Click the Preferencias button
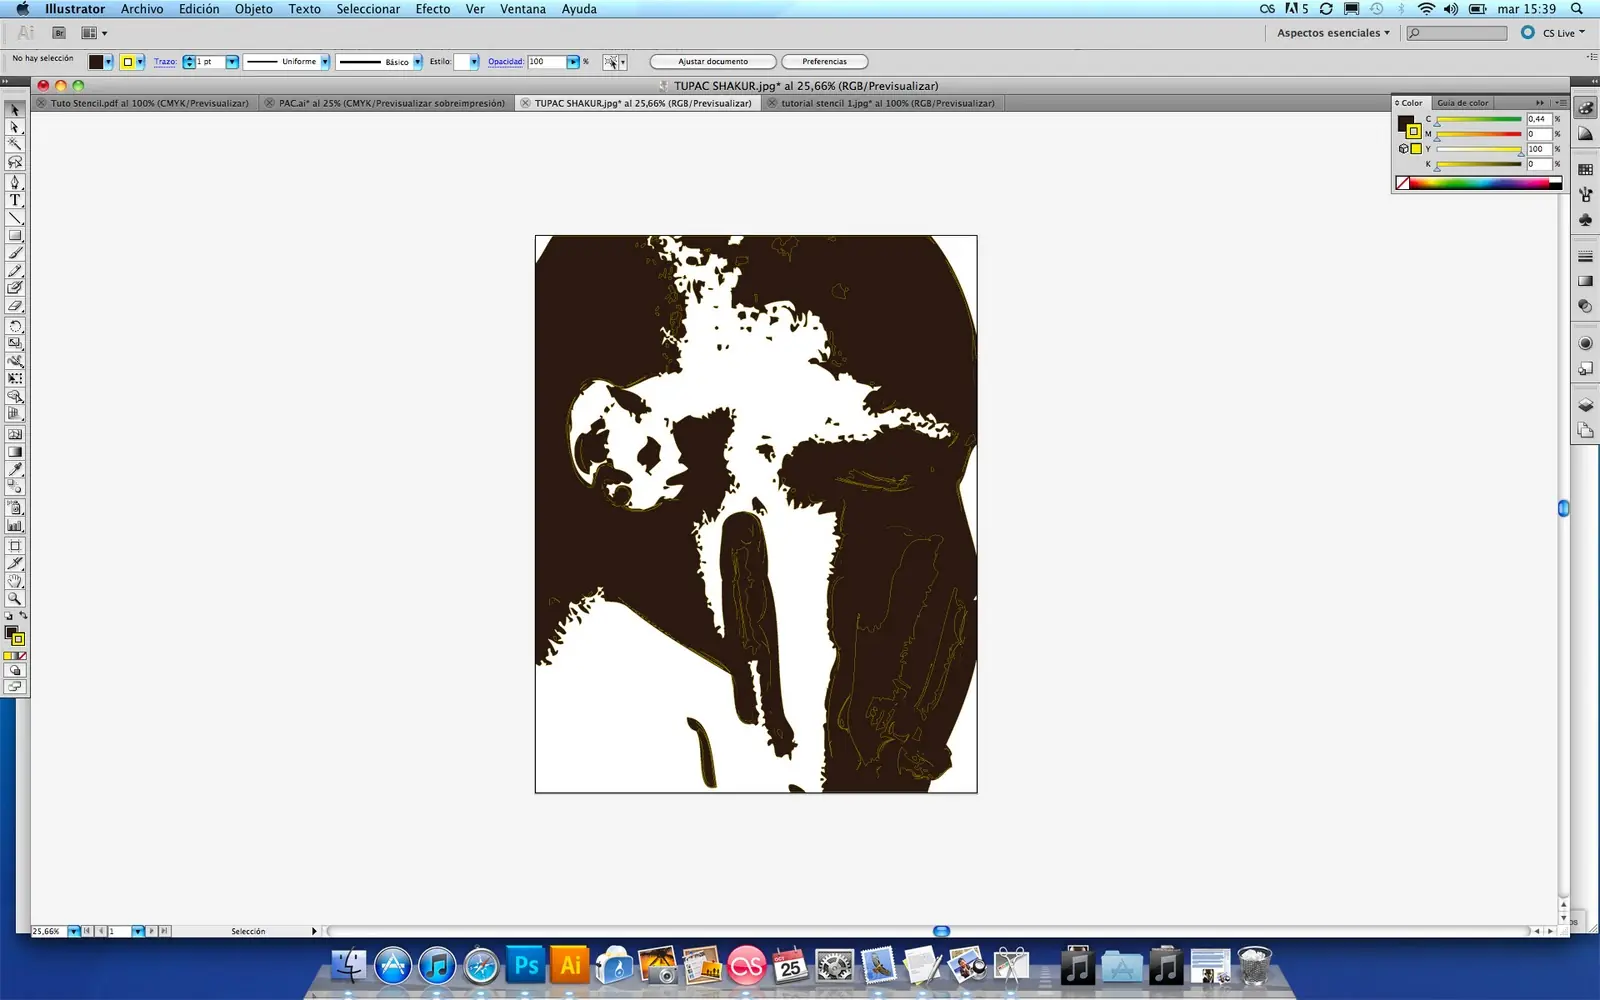The image size is (1600, 1000). click(x=824, y=62)
